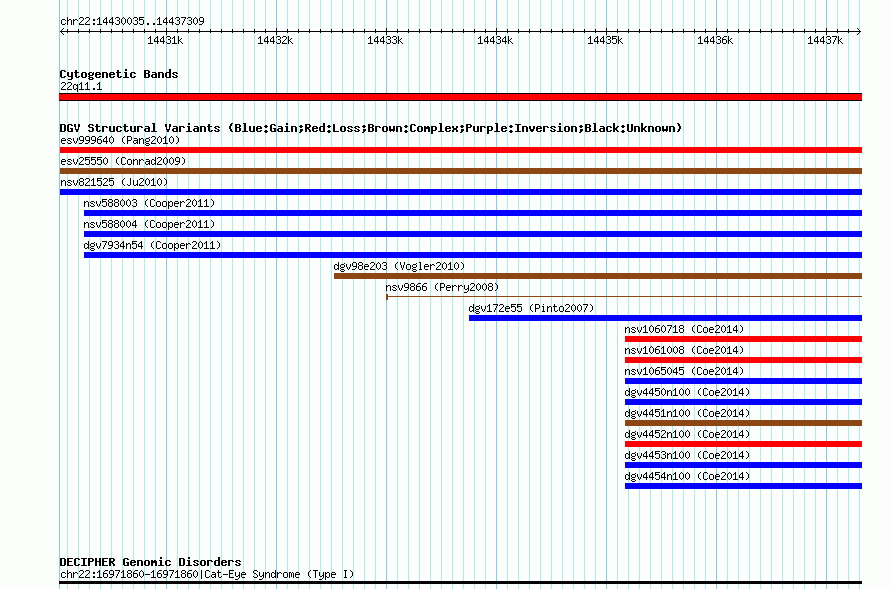Click the ruler's left-pointing arrow end
This screenshot has width=890, height=589.
tap(62, 31)
